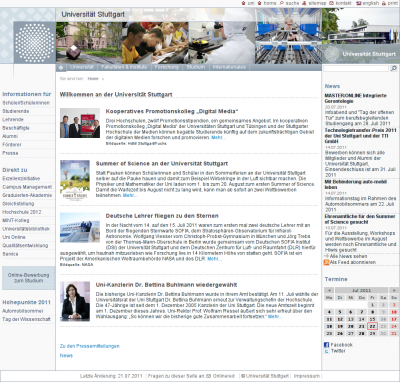Open the 'Mit Behinderung auto-mobil leben' news item
Image resolution: width=400 pixels, height=382 pixels.
[x=356, y=184]
